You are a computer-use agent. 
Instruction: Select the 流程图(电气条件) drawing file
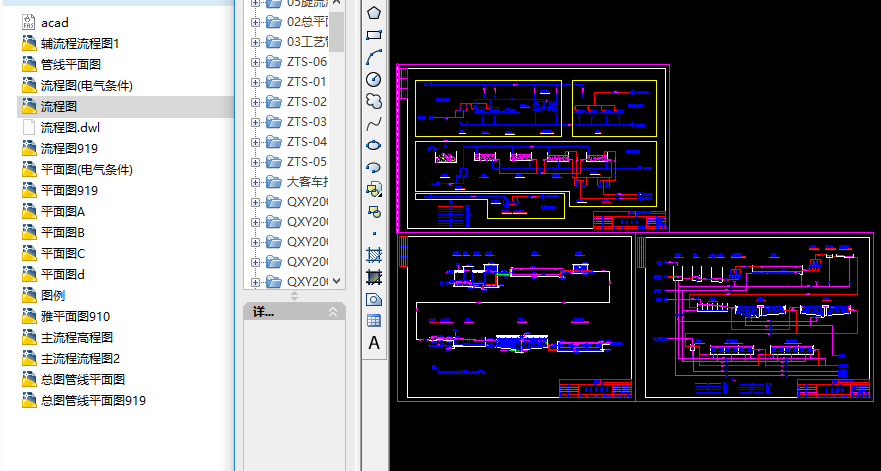[x=77, y=85]
